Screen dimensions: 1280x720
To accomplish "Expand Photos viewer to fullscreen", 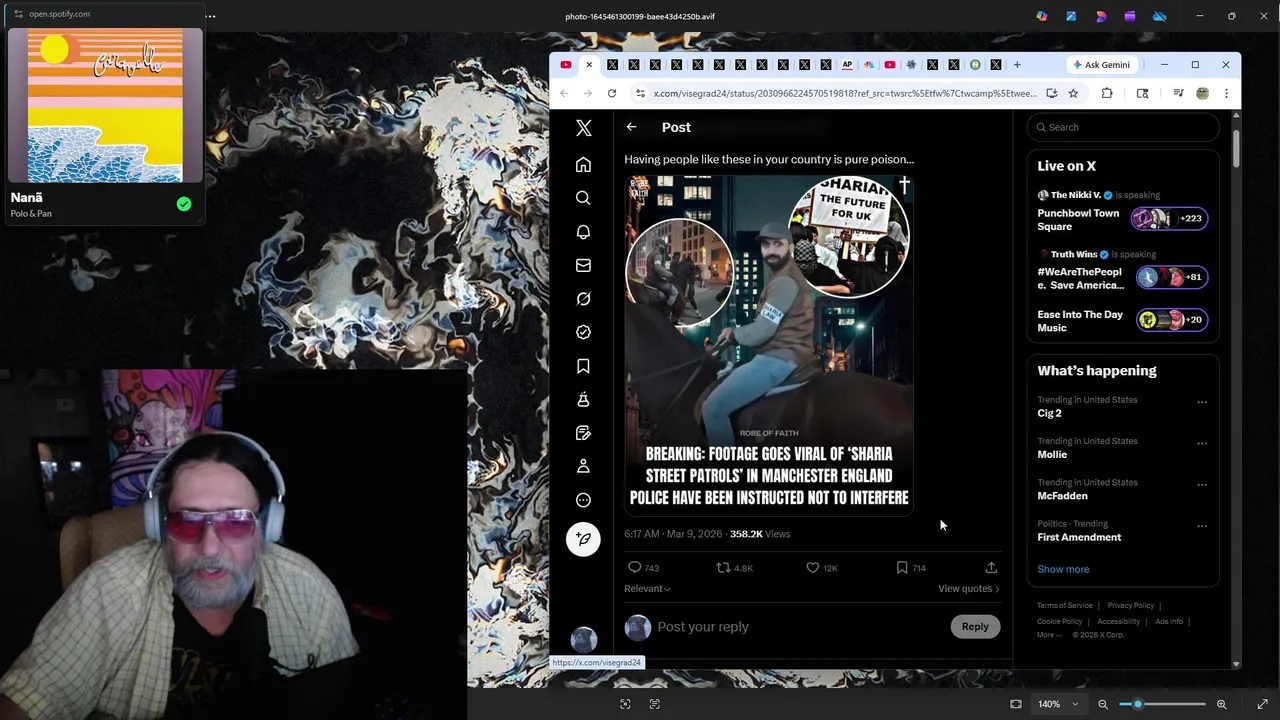I will click(1262, 704).
